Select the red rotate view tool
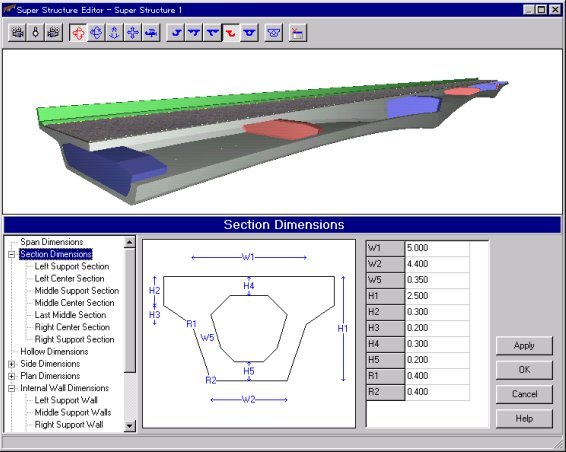The width and height of the screenshot is (566, 452). click(x=78, y=33)
